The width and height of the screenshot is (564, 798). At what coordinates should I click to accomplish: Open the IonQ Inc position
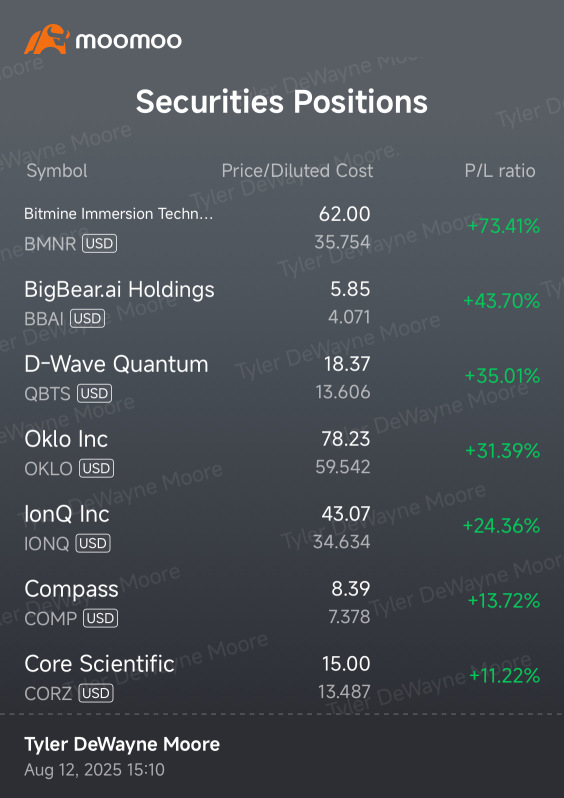tap(282, 527)
